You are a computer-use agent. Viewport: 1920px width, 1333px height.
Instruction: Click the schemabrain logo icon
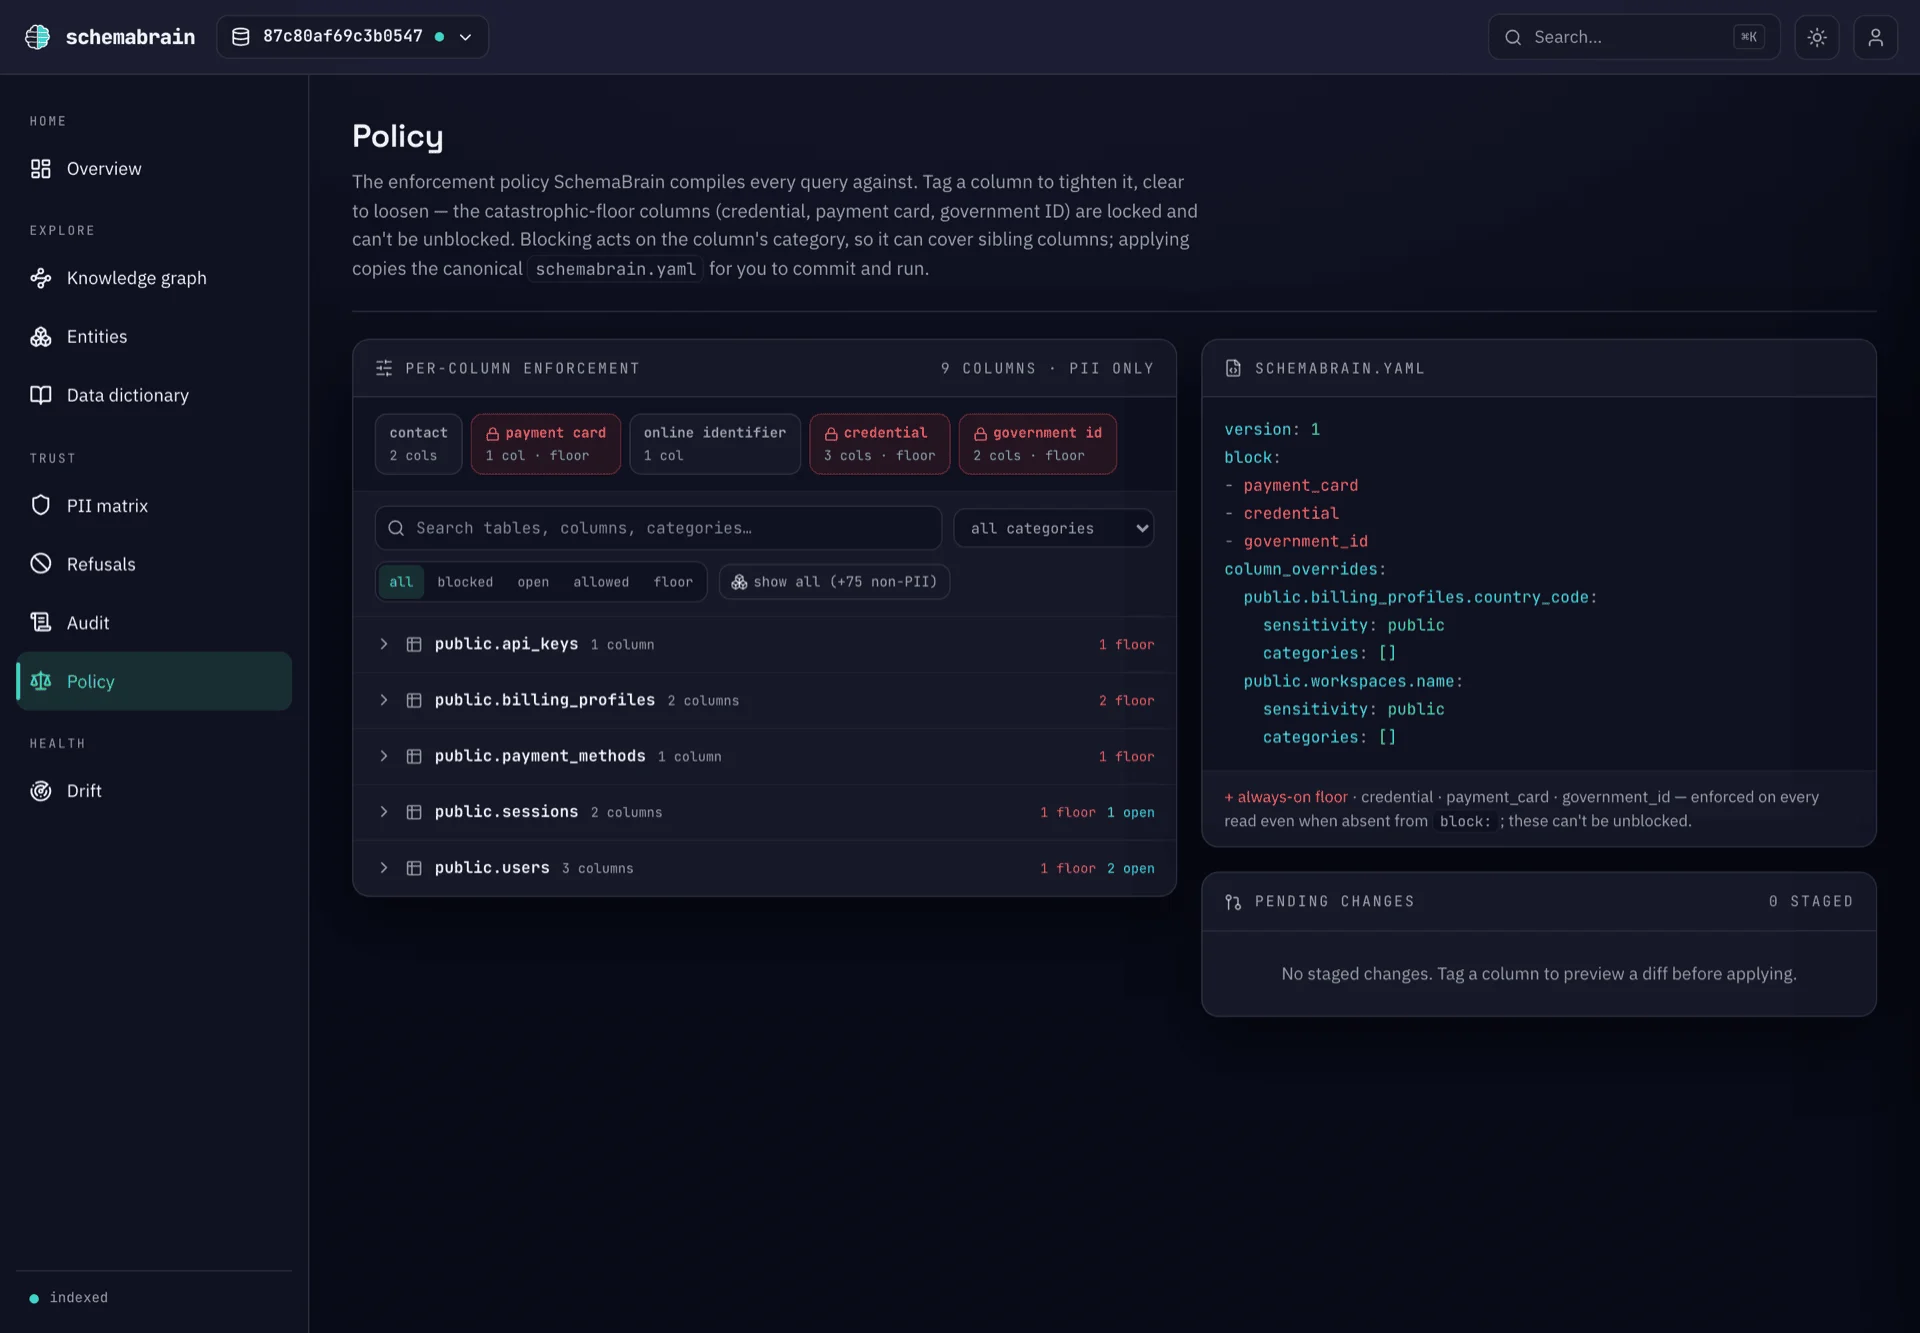(x=37, y=37)
